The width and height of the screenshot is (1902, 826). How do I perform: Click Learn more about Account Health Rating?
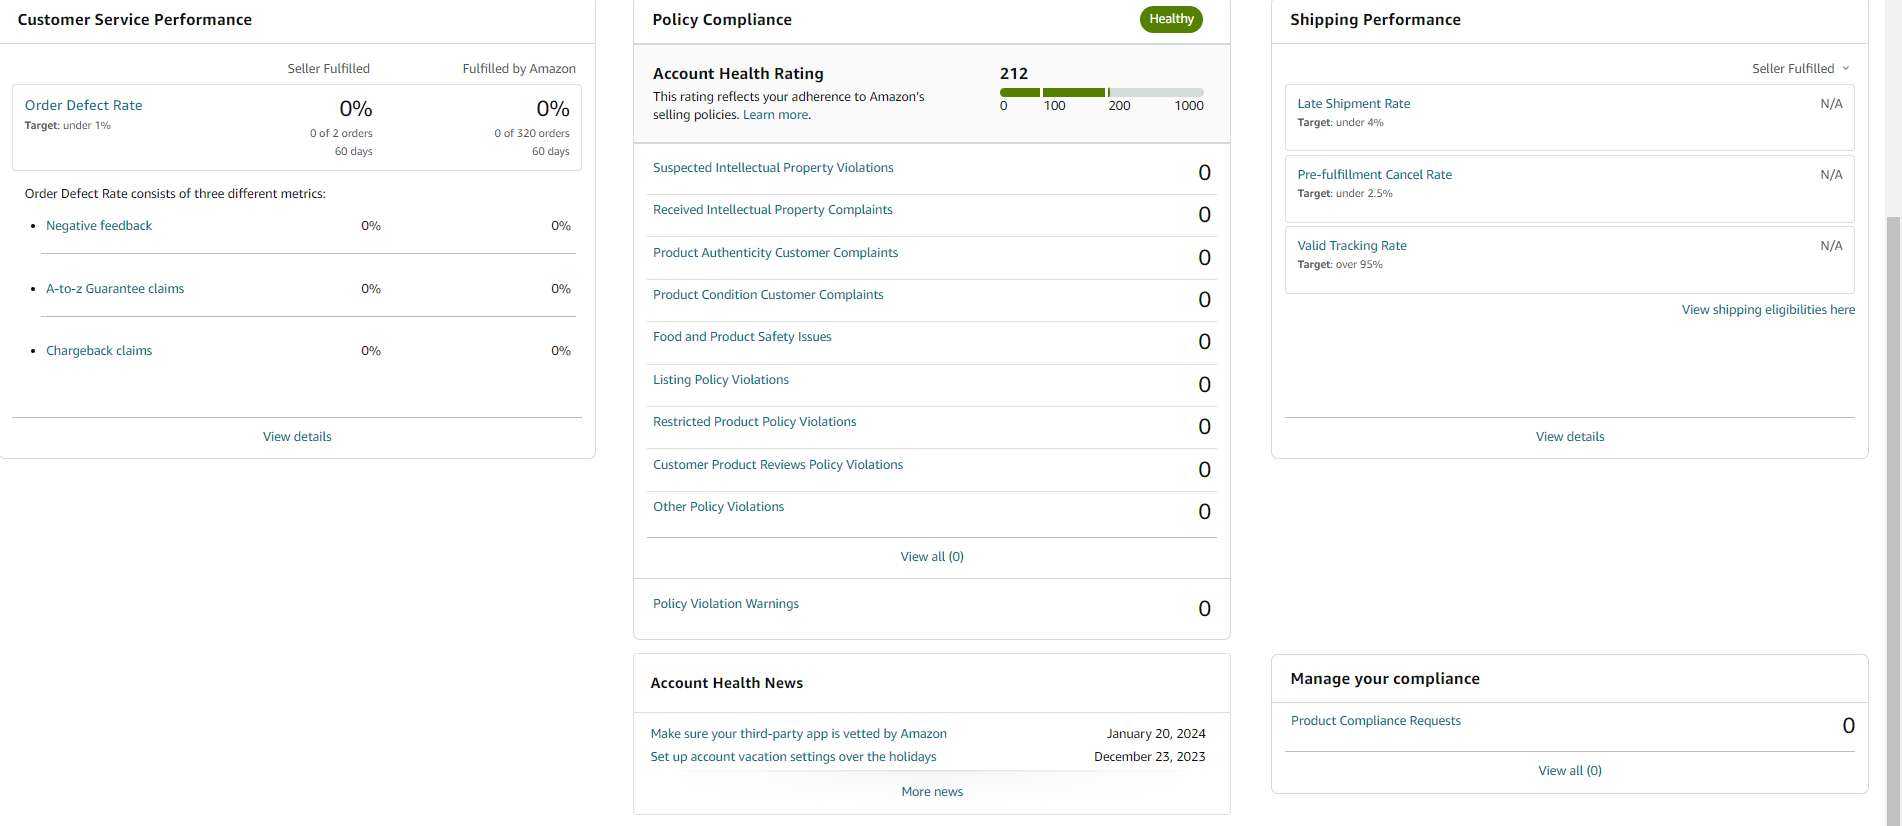click(775, 115)
